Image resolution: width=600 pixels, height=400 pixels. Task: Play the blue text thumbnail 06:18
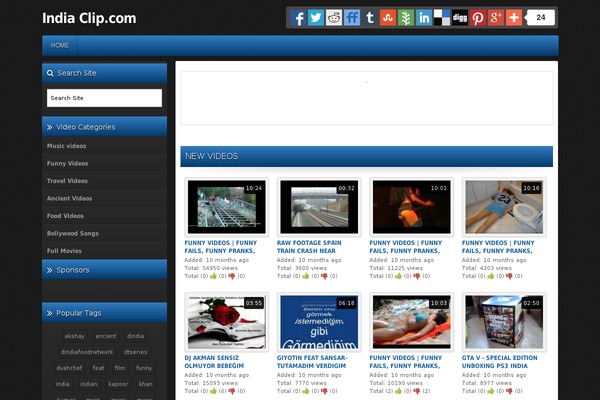click(319, 322)
